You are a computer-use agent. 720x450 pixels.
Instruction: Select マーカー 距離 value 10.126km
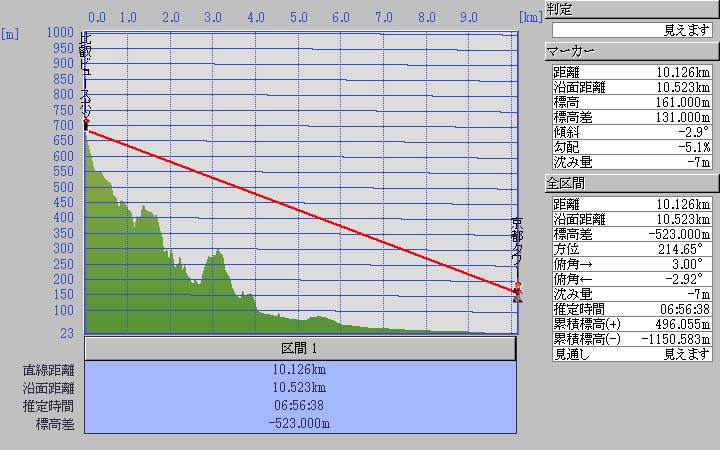tap(683, 73)
